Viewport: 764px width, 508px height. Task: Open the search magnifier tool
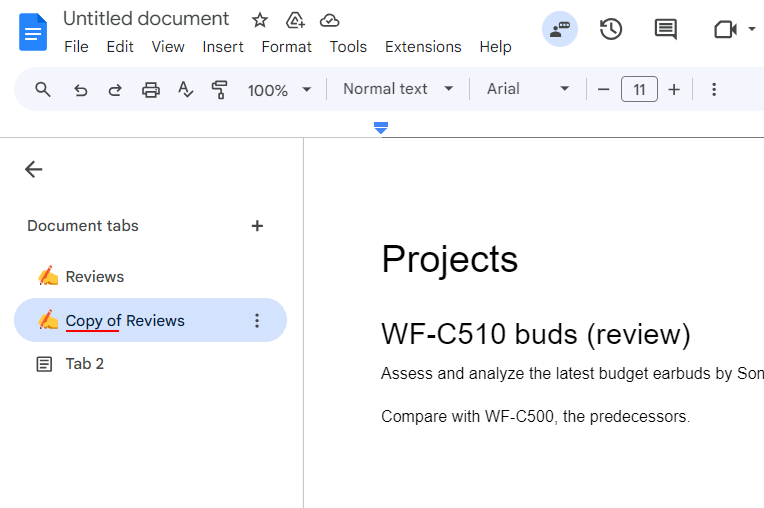coord(43,90)
